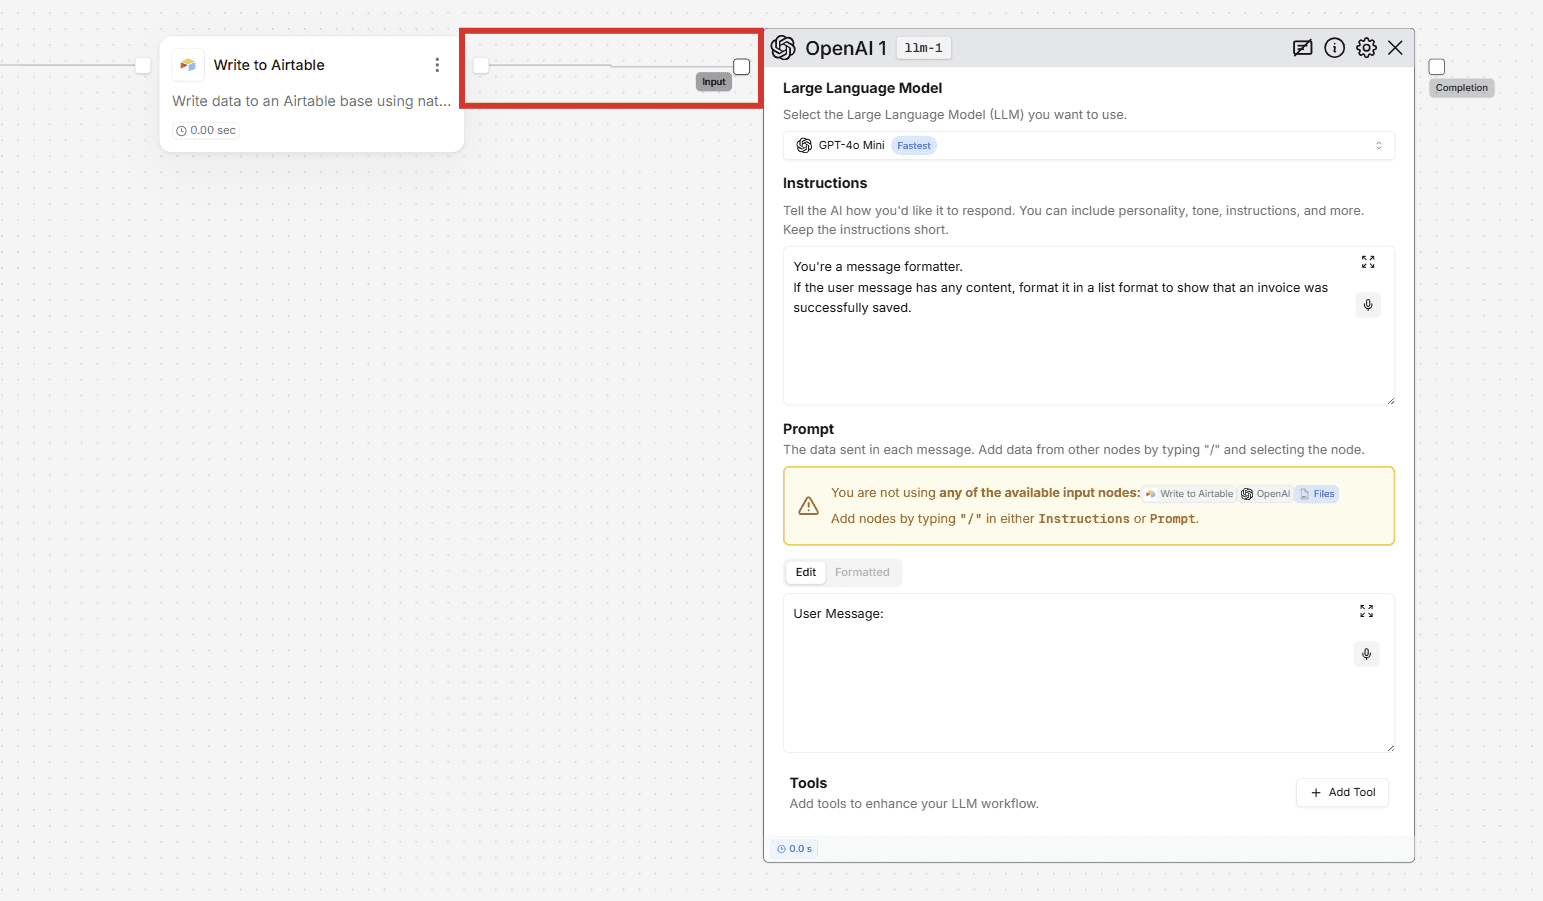Image resolution: width=1543 pixels, height=901 pixels.
Task: Click the warning triangle icon in the Prompt notice
Action: click(808, 506)
